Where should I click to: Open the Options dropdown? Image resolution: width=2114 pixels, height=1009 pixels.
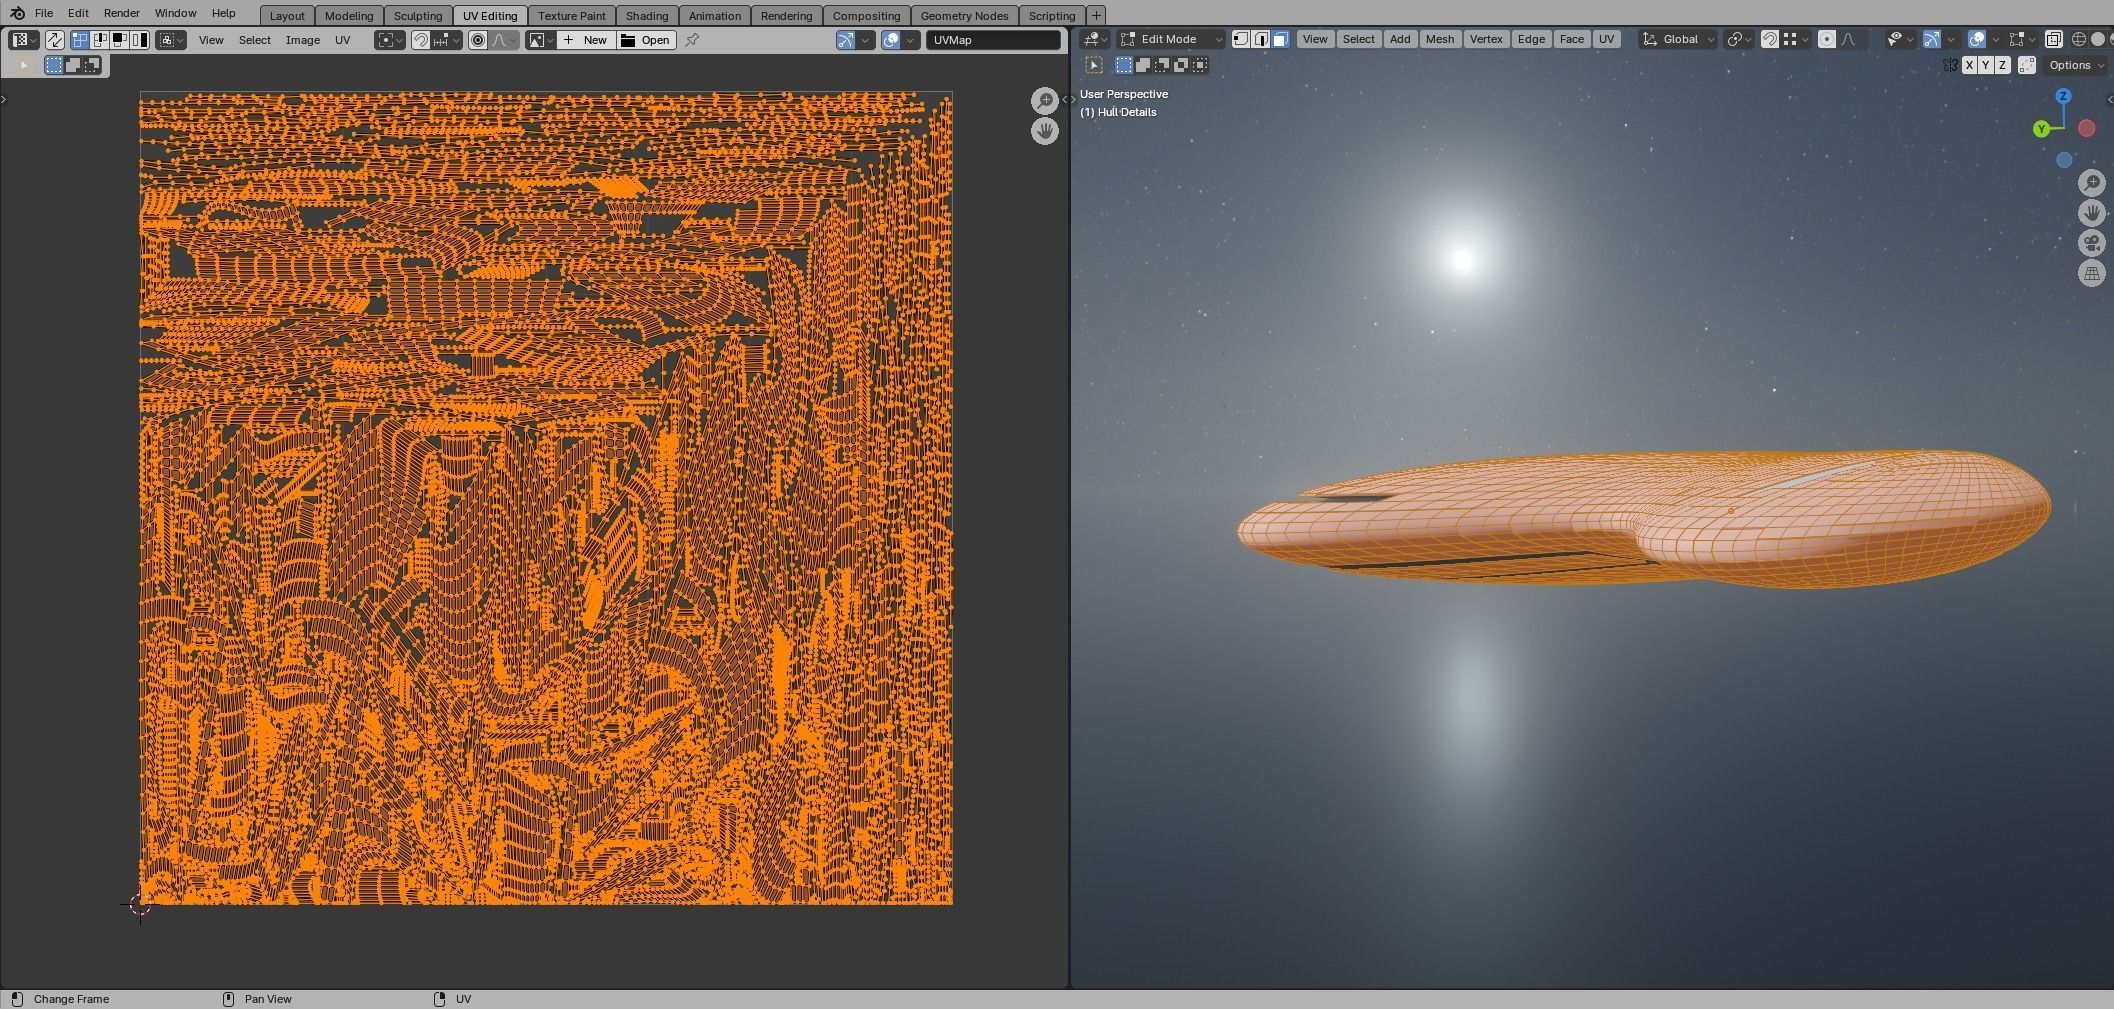coord(2076,65)
